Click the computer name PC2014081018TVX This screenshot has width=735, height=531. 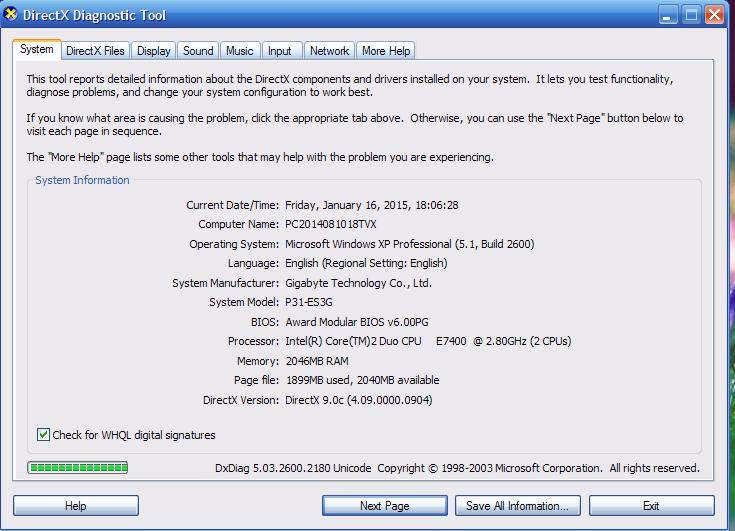coord(330,224)
